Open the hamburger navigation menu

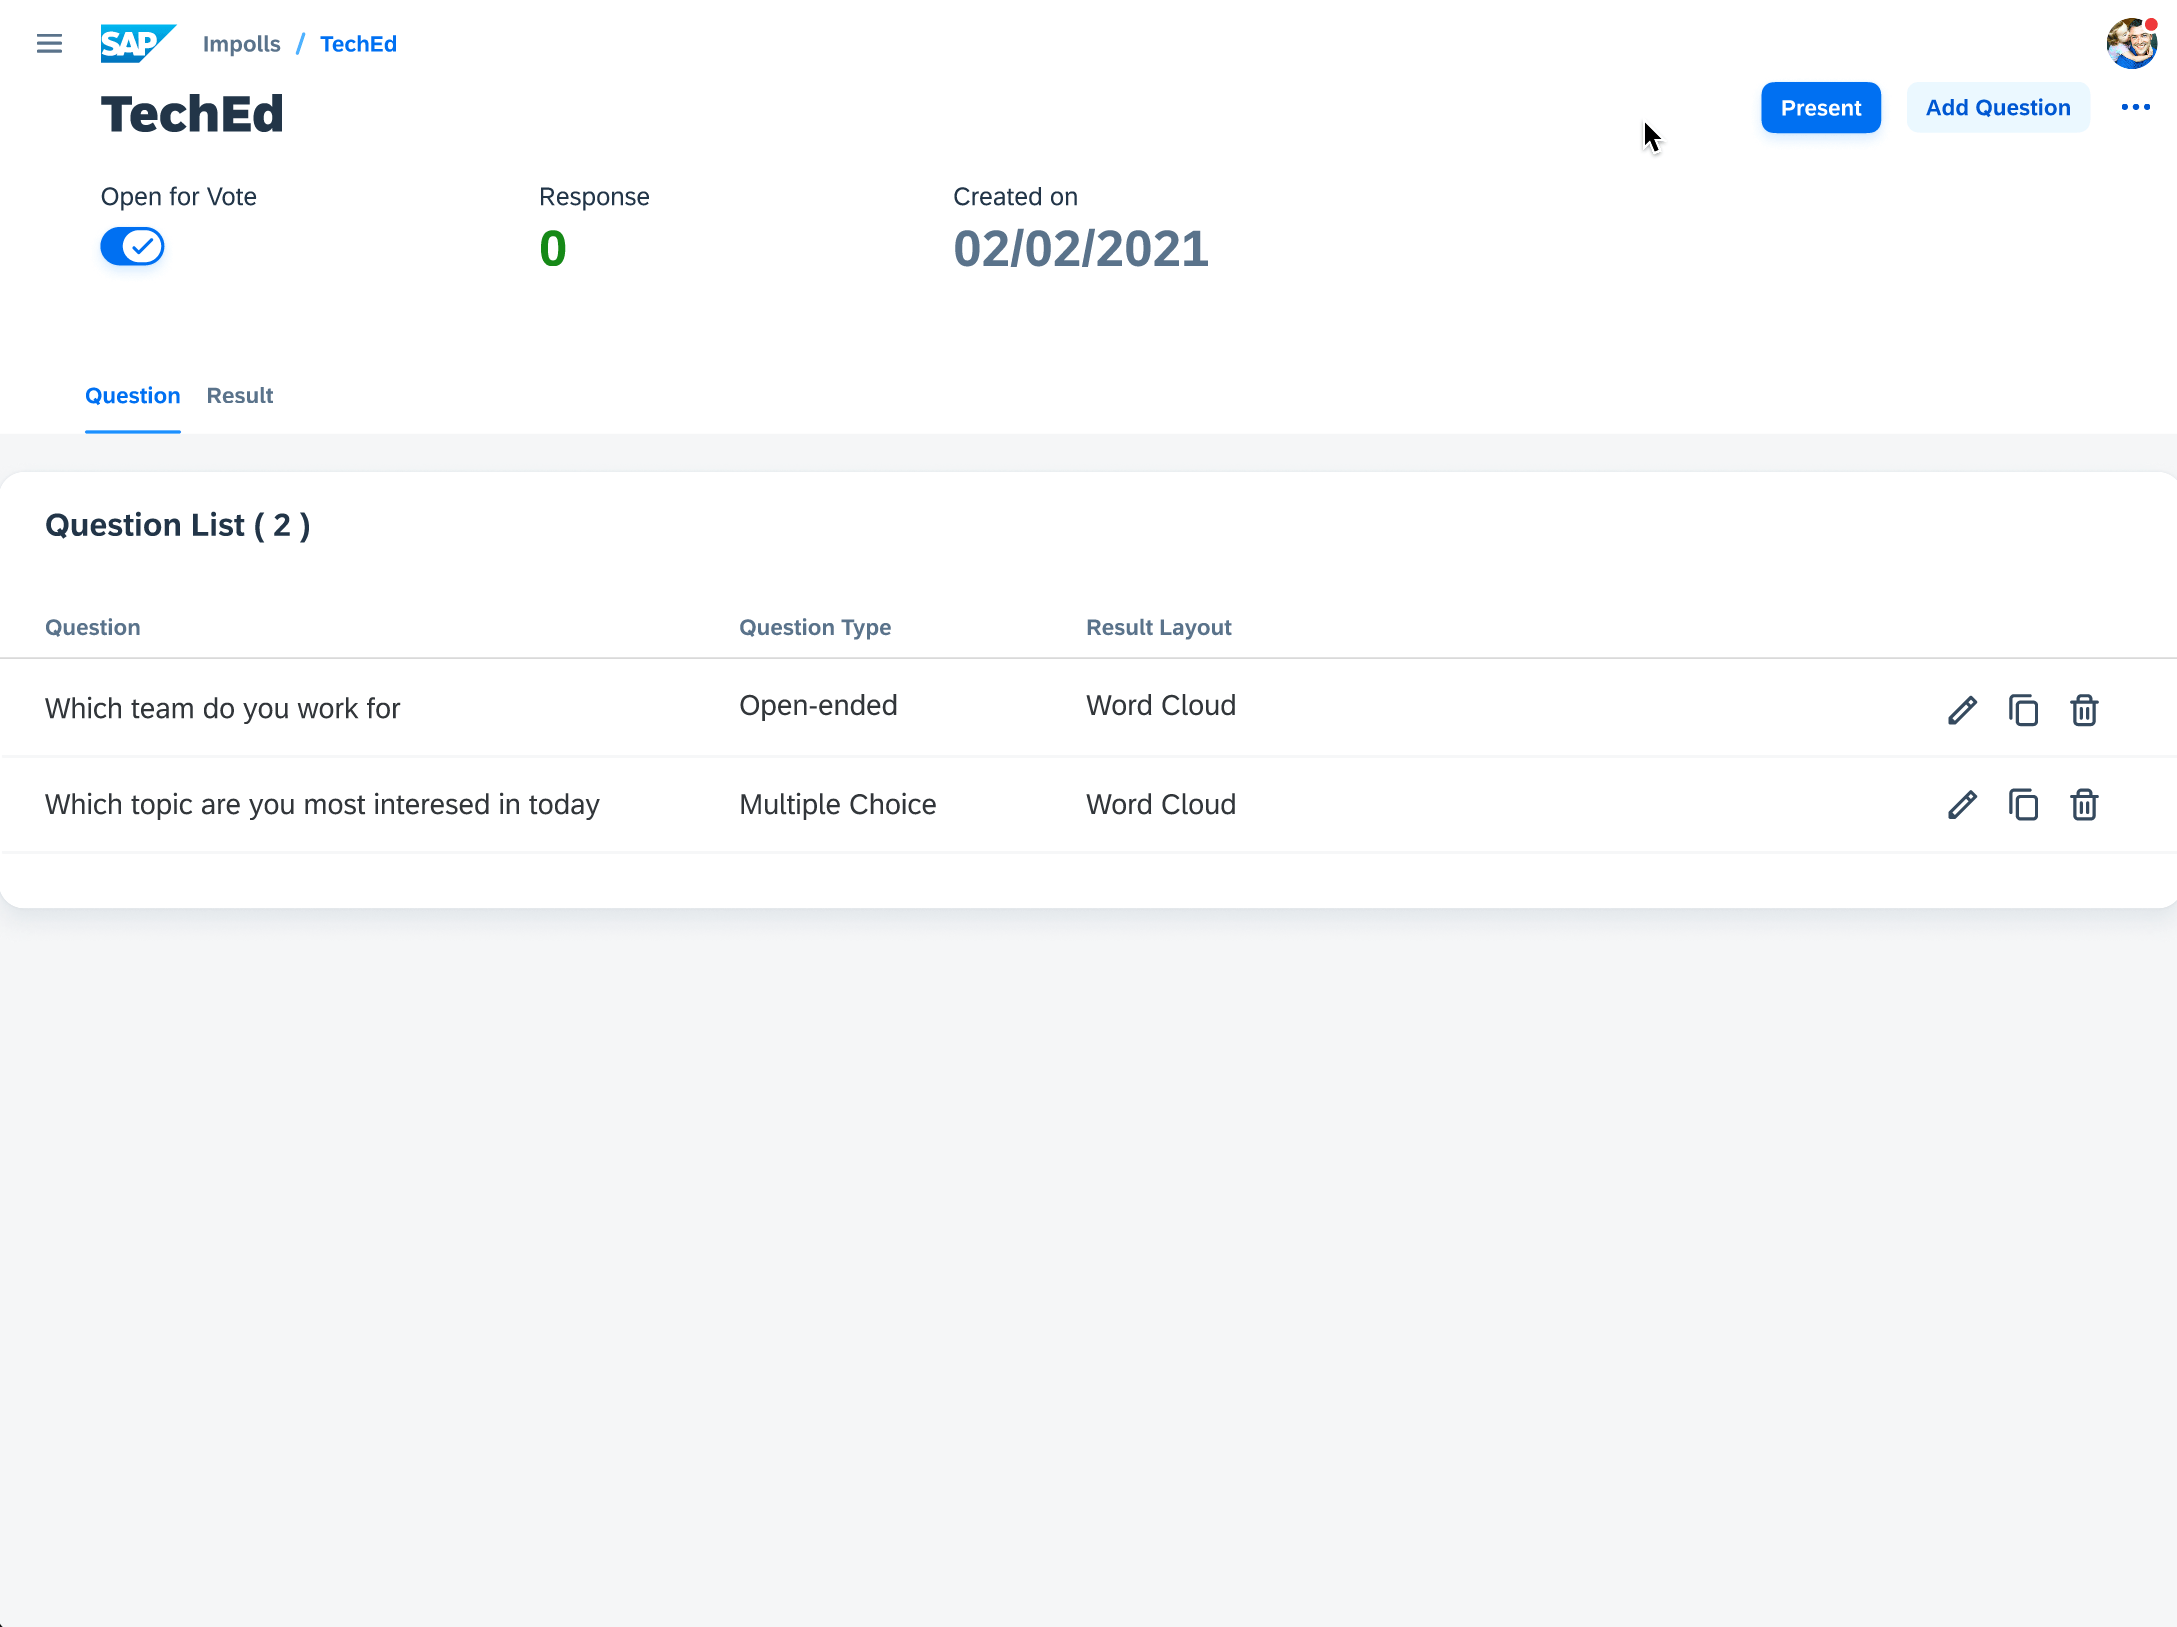click(49, 44)
